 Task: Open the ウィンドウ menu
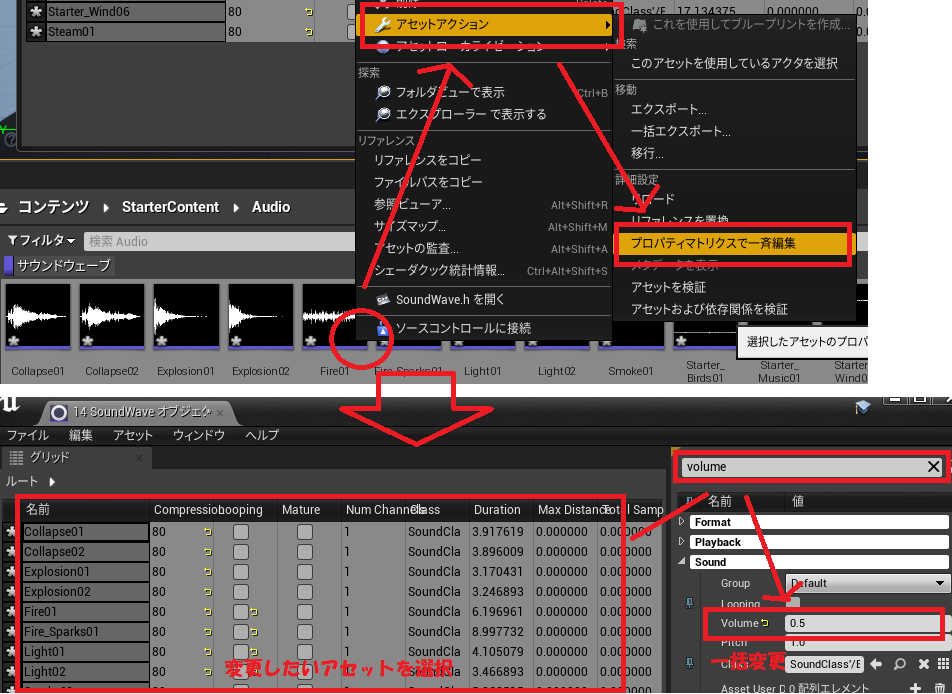click(x=199, y=435)
